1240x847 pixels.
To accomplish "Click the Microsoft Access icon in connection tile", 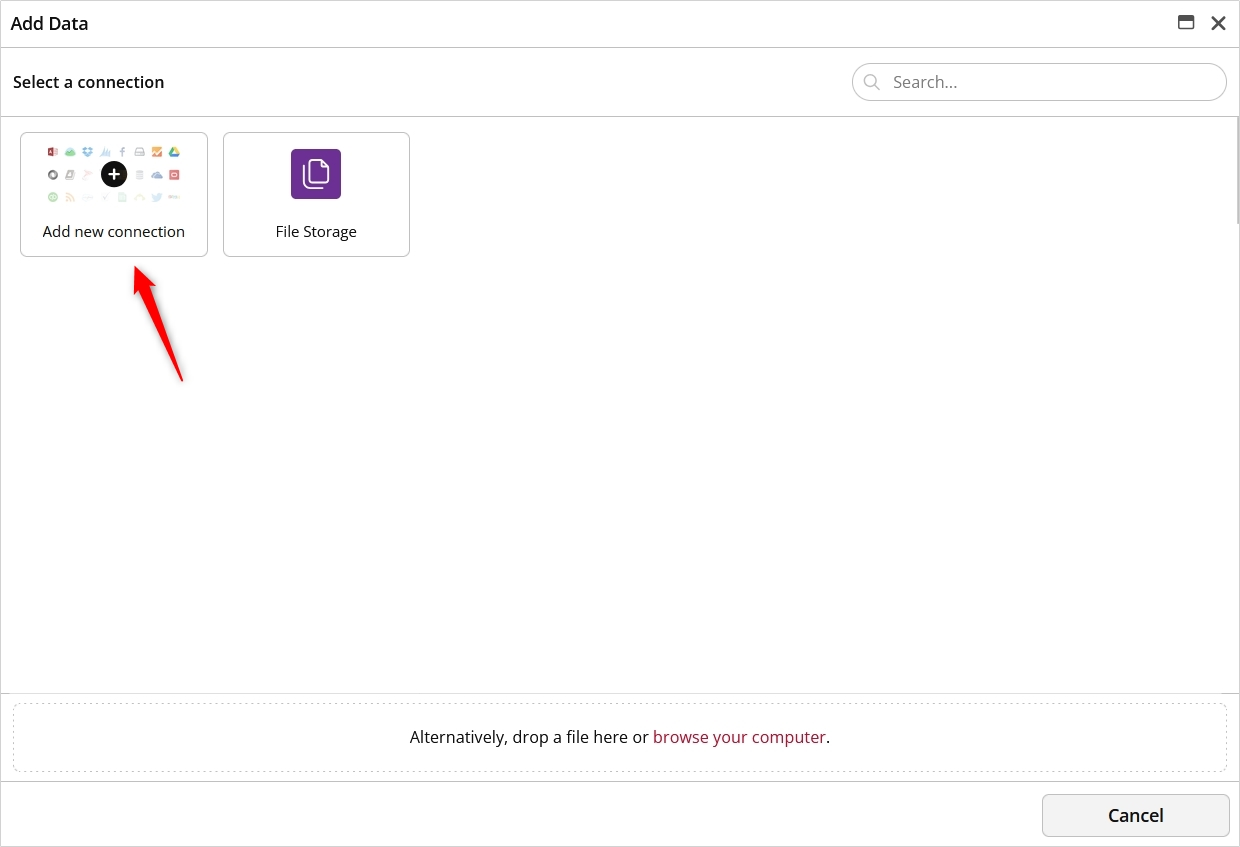I will click(x=53, y=152).
